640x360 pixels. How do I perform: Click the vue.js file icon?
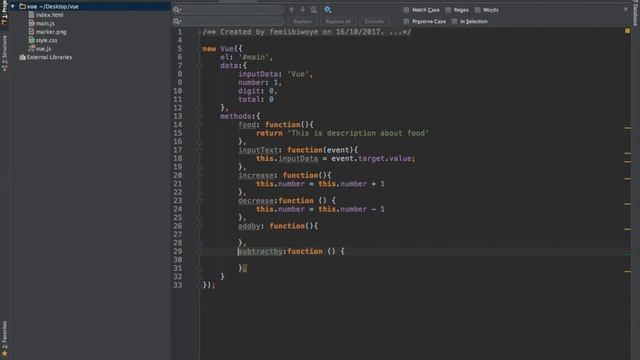[x=31, y=49]
